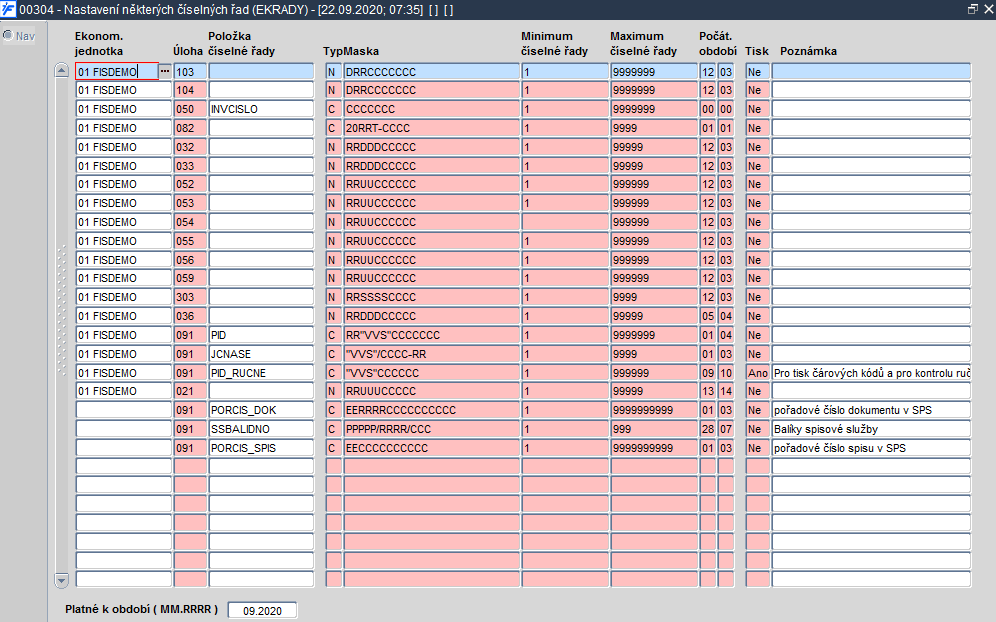Viewport: 996px width, 622px height.
Task: Click mask CCCCCCC in row 050
Action: (431, 109)
